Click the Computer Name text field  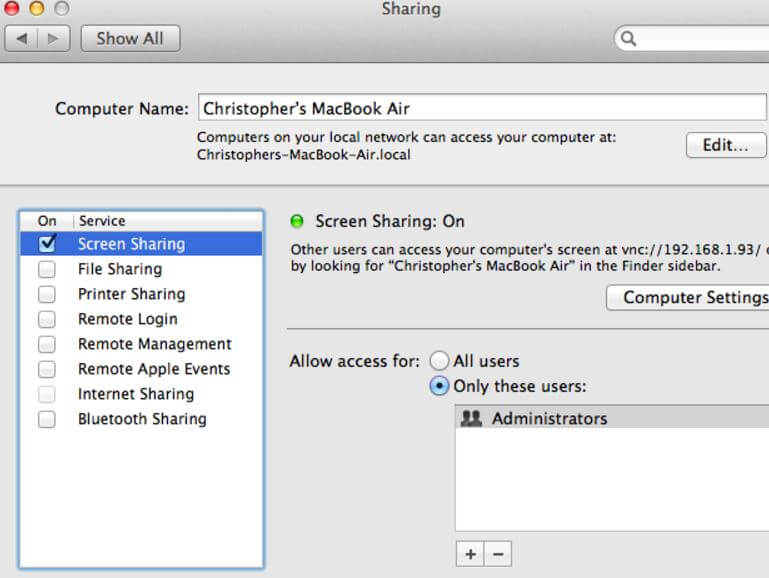(482, 108)
